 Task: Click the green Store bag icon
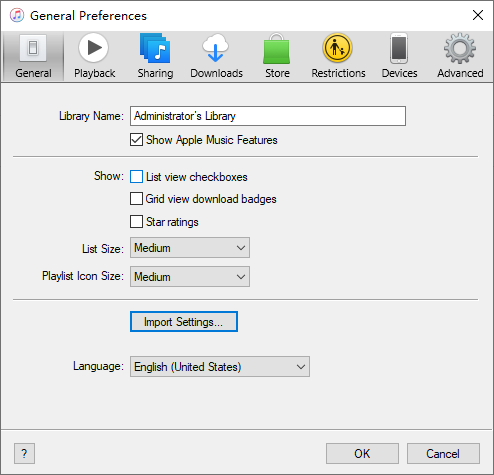[276, 48]
